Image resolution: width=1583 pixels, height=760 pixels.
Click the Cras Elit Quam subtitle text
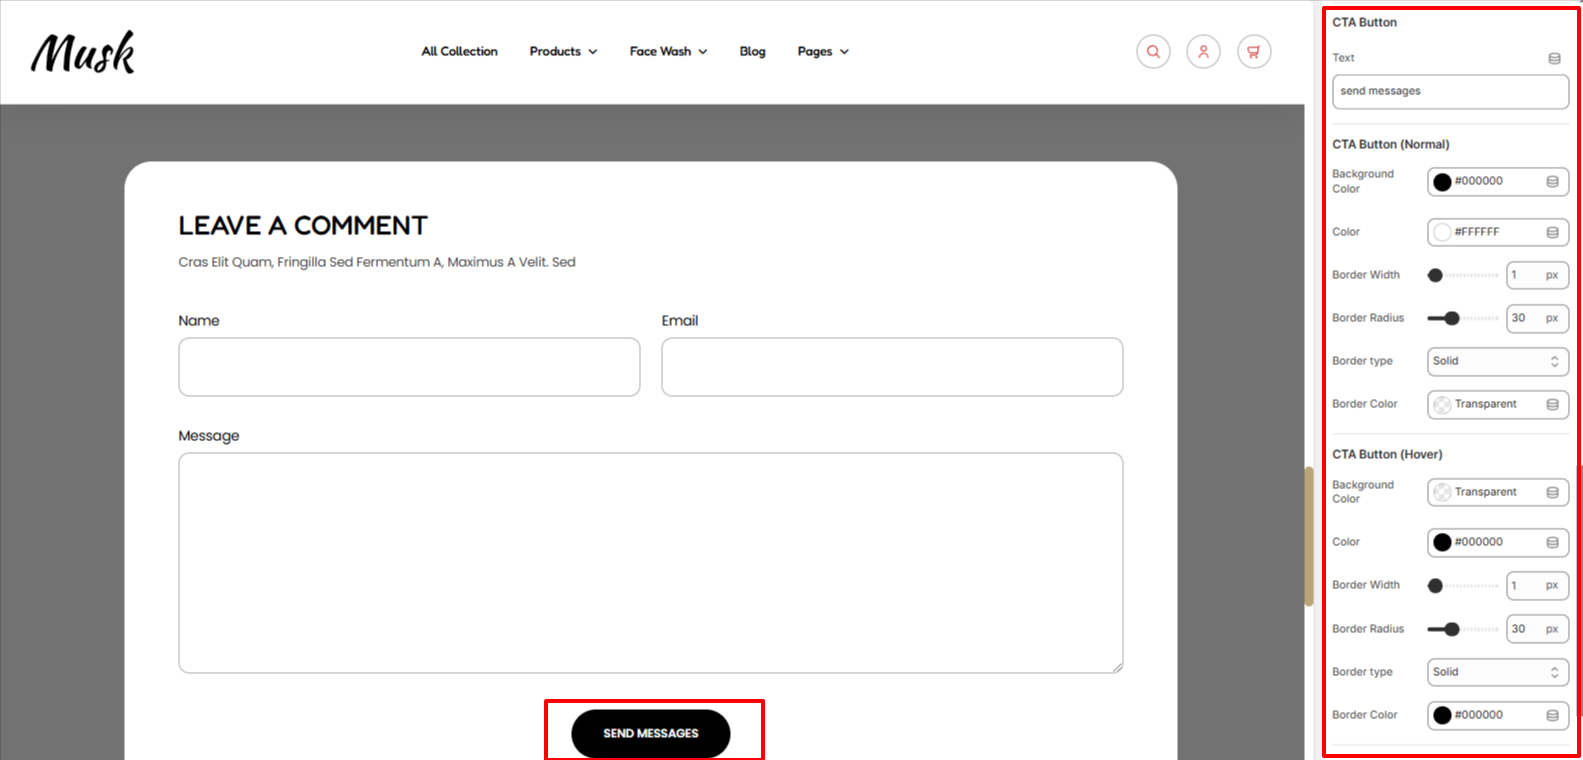point(377,262)
